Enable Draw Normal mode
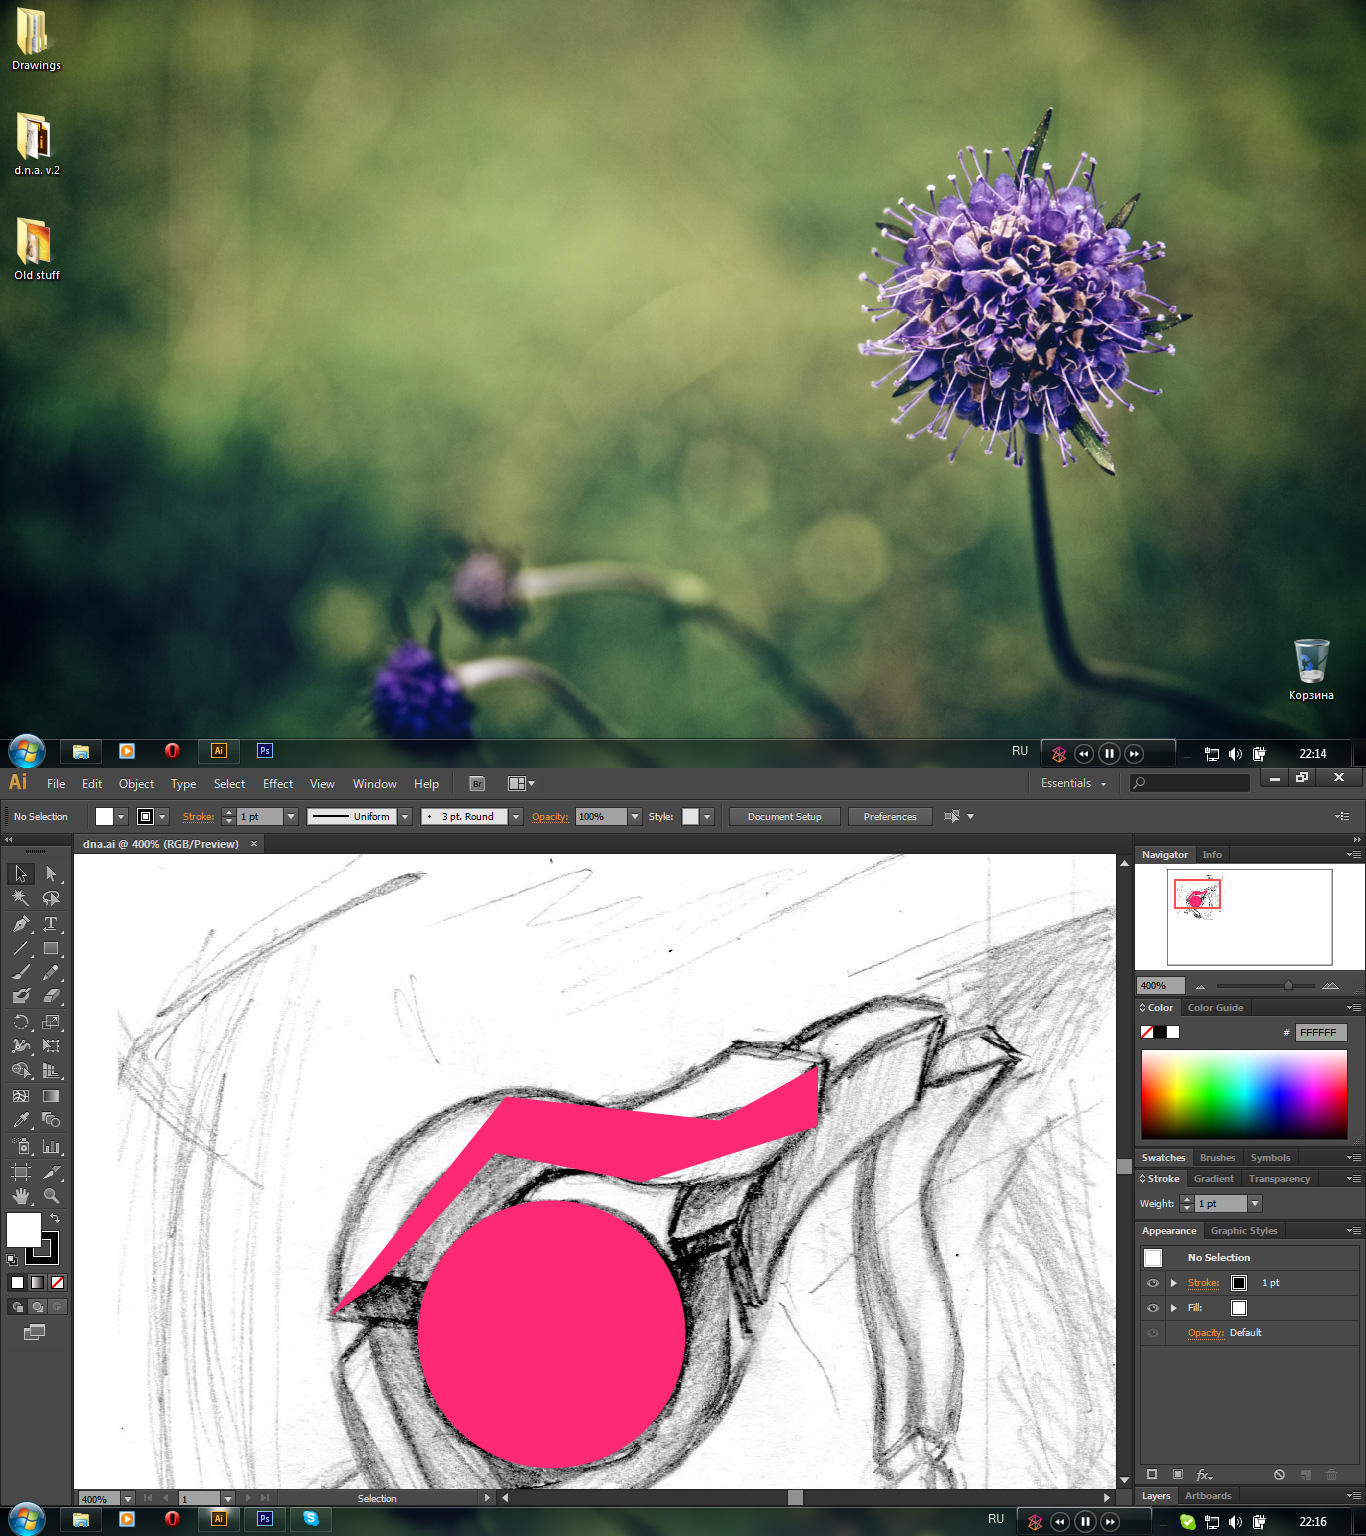Viewport: 1366px width, 1536px height. tap(17, 1306)
